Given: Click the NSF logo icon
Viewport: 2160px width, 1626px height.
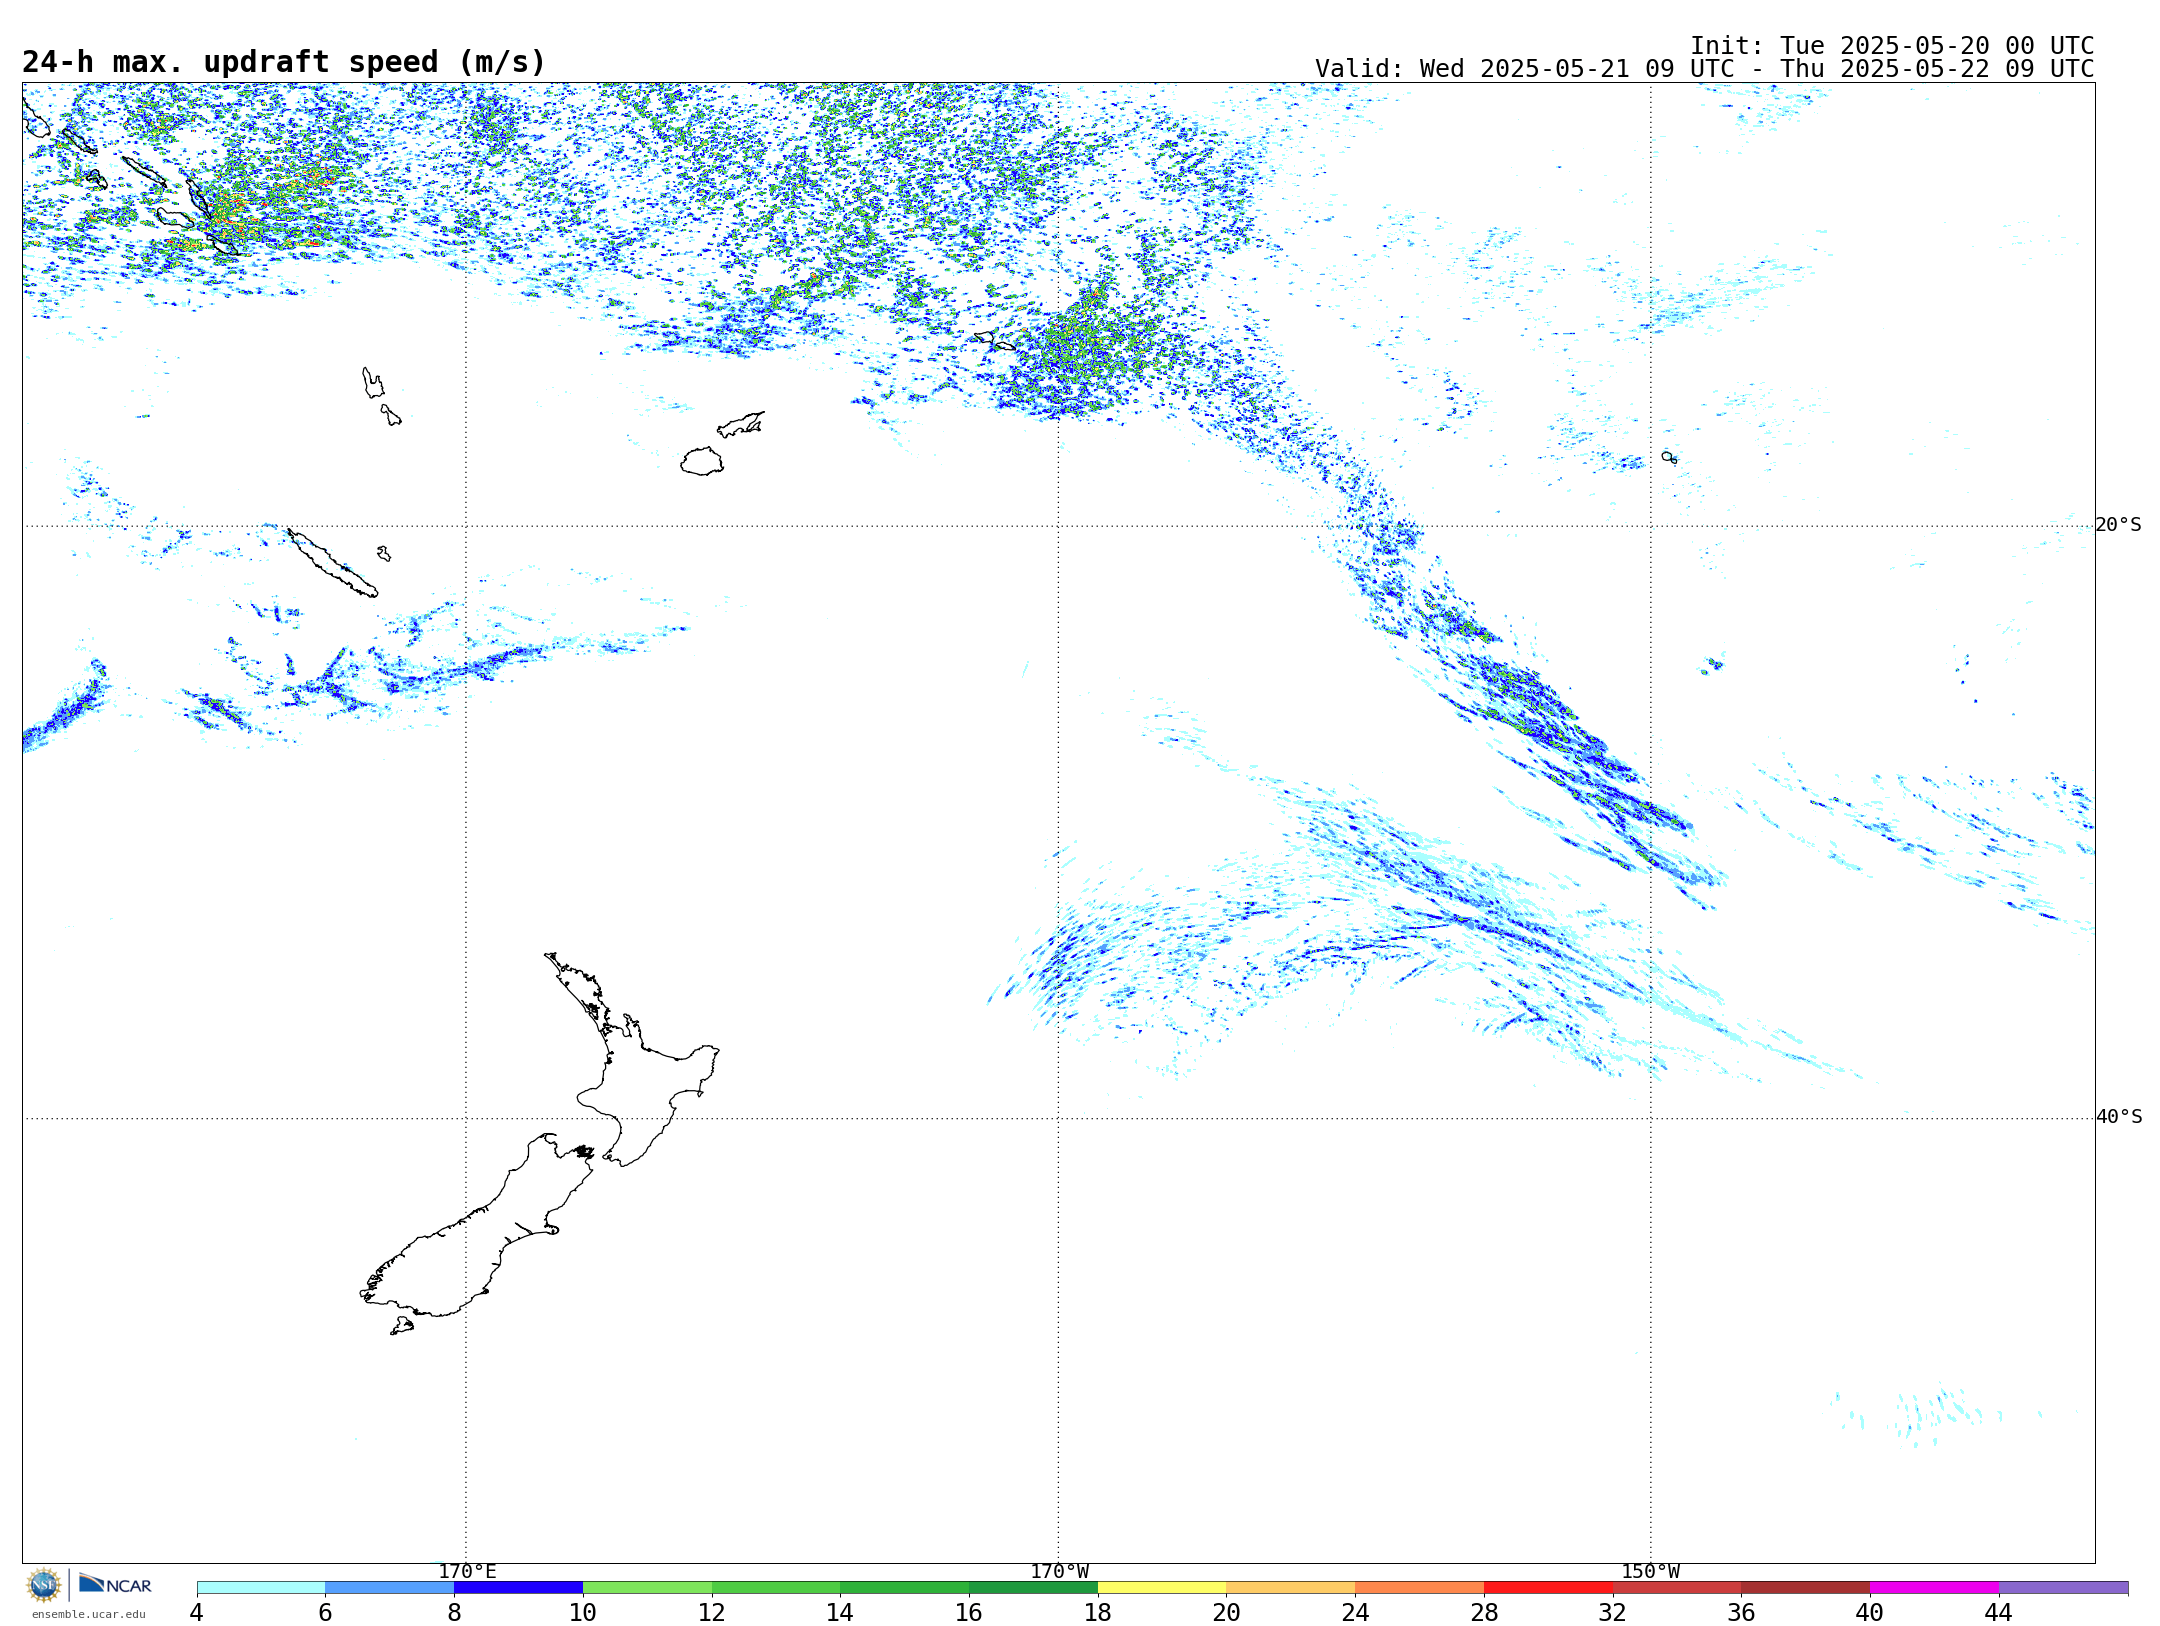Looking at the screenshot, I should 44,1585.
